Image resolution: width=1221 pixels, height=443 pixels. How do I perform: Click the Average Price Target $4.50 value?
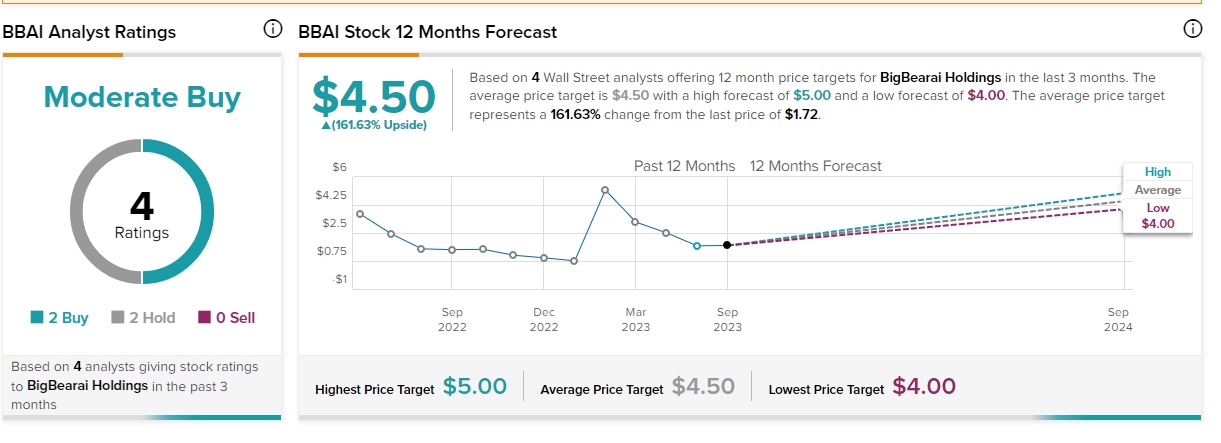click(x=703, y=387)
